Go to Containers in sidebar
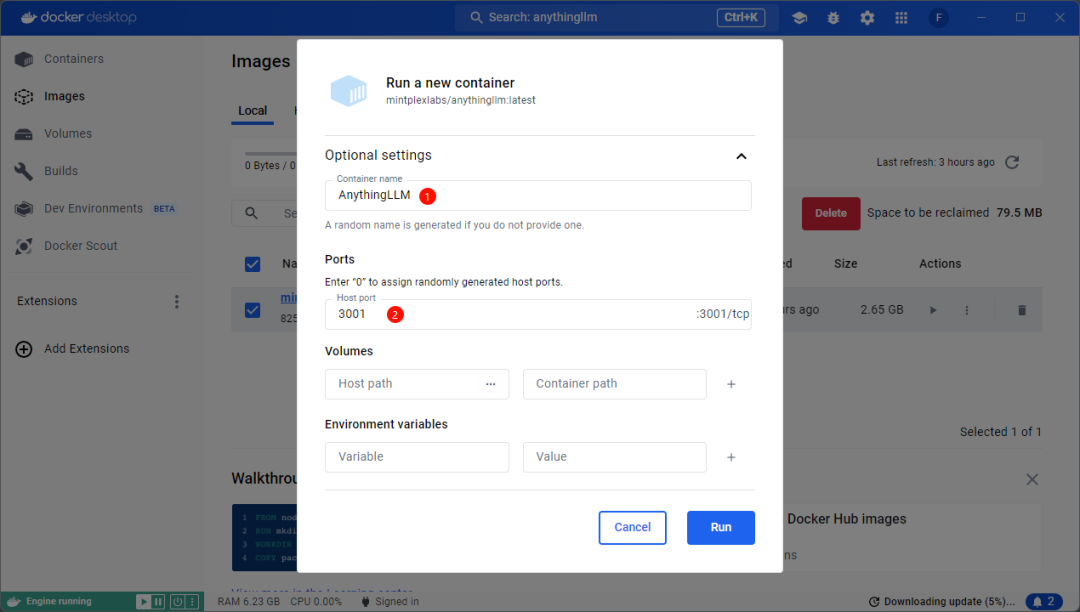Screen dimensions: 1080x612 [x=73, y=59]
